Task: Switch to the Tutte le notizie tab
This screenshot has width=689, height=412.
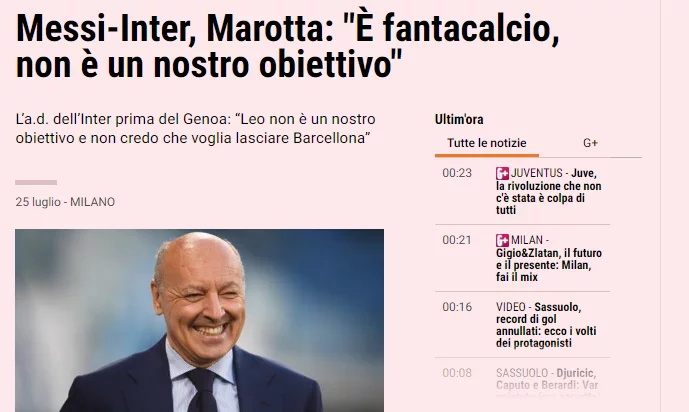Action: coord(486,143)
